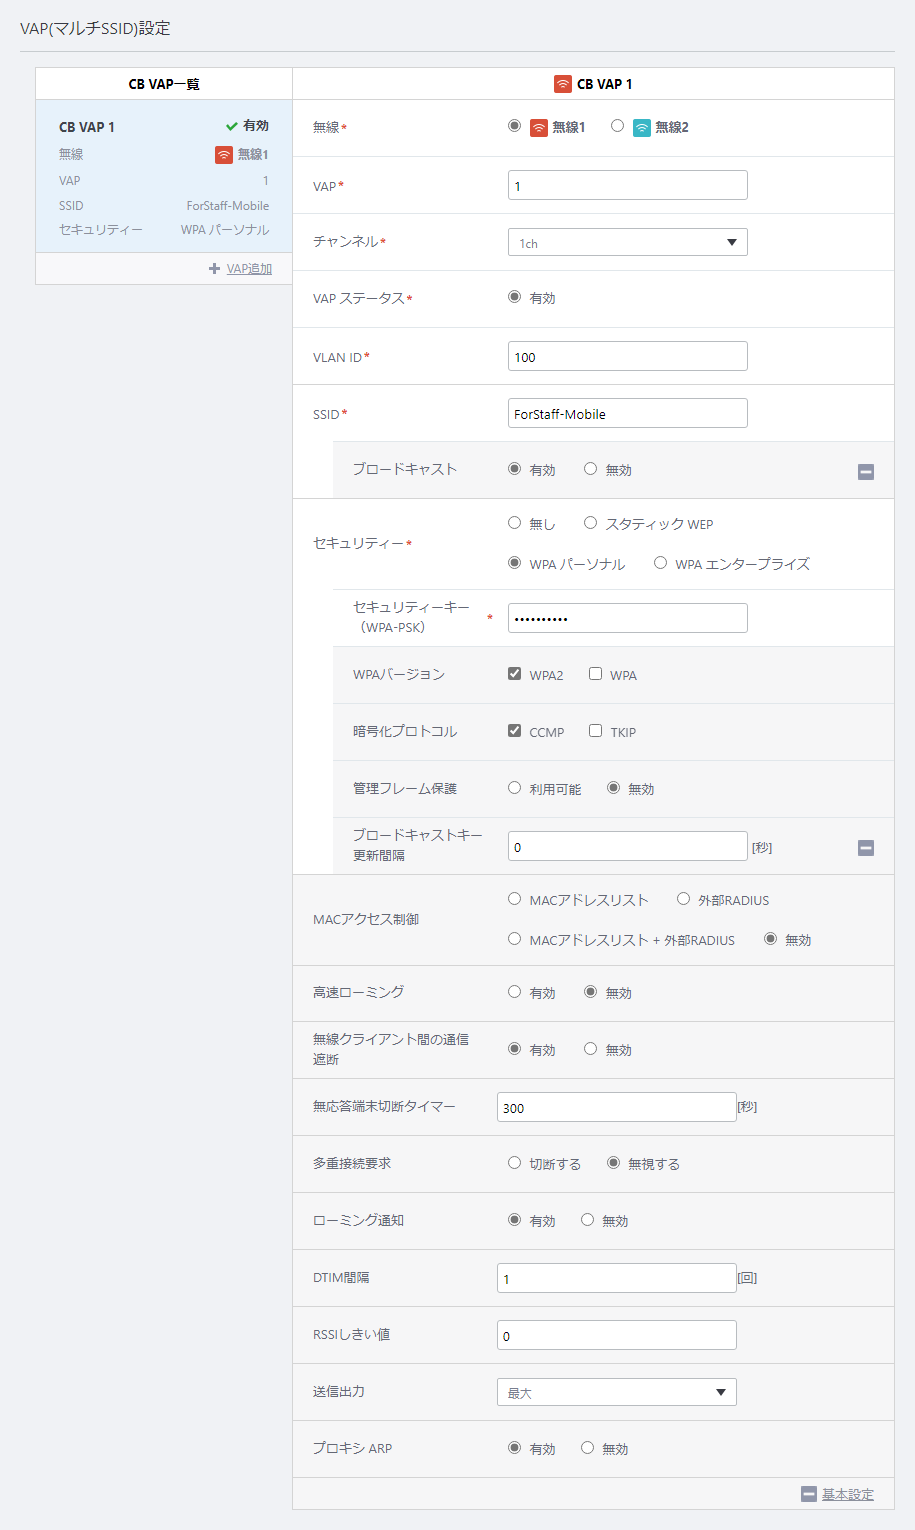Click red wireless icon in CB VAP 1 header
The width and height of the screenshot is (915, 1530).
tap(563, 84)
